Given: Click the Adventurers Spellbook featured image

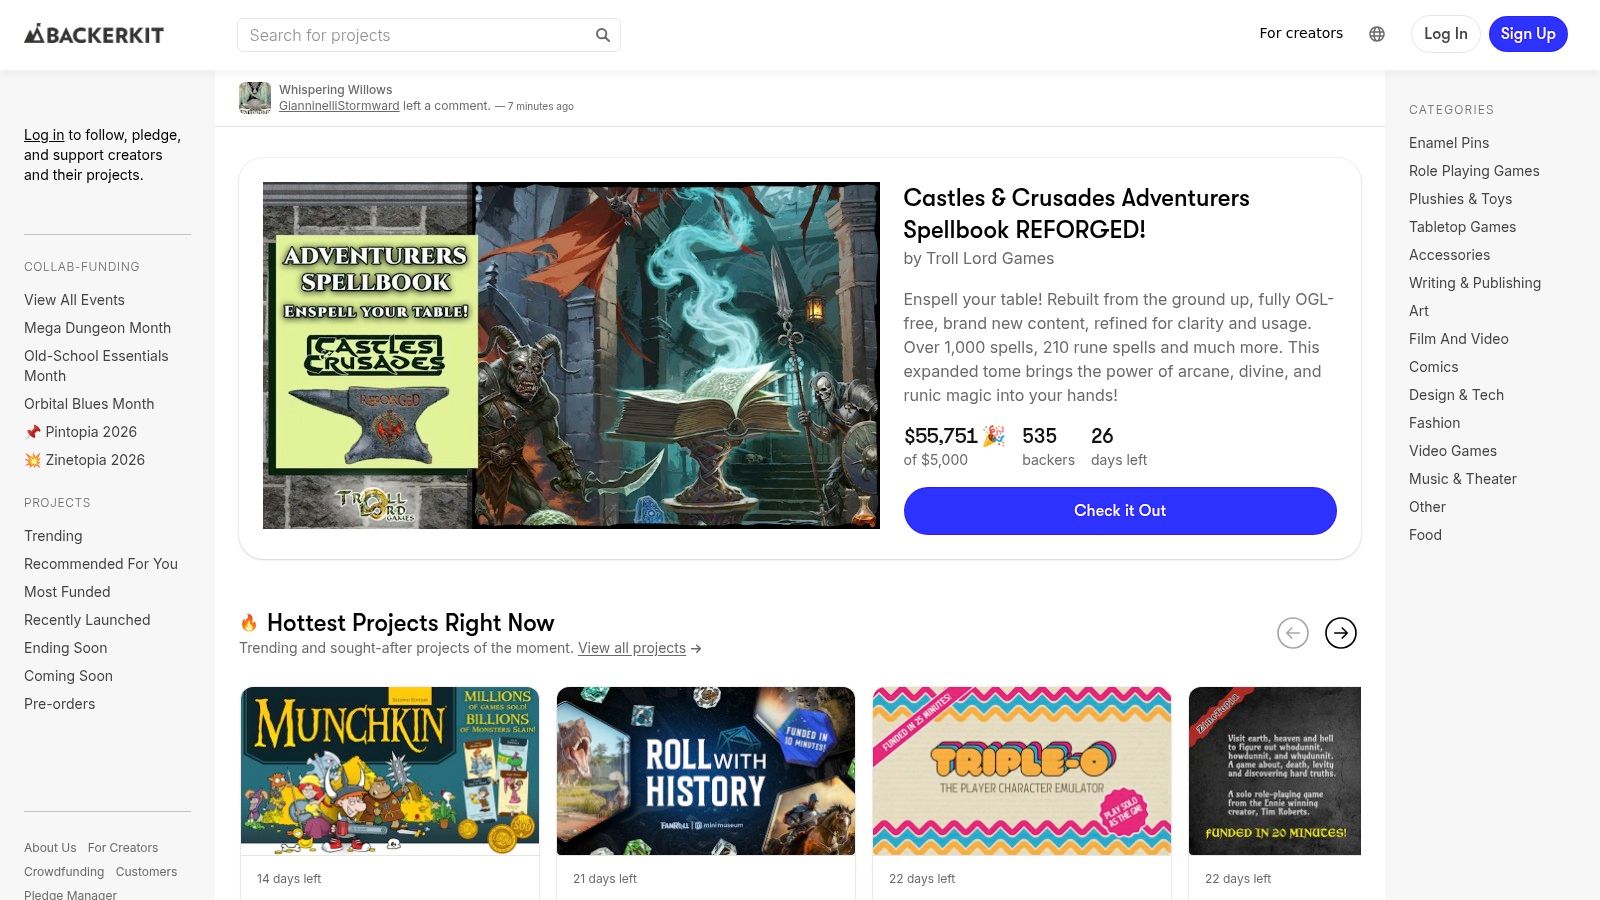Looking at the screenshot, I should coord(571,355).
